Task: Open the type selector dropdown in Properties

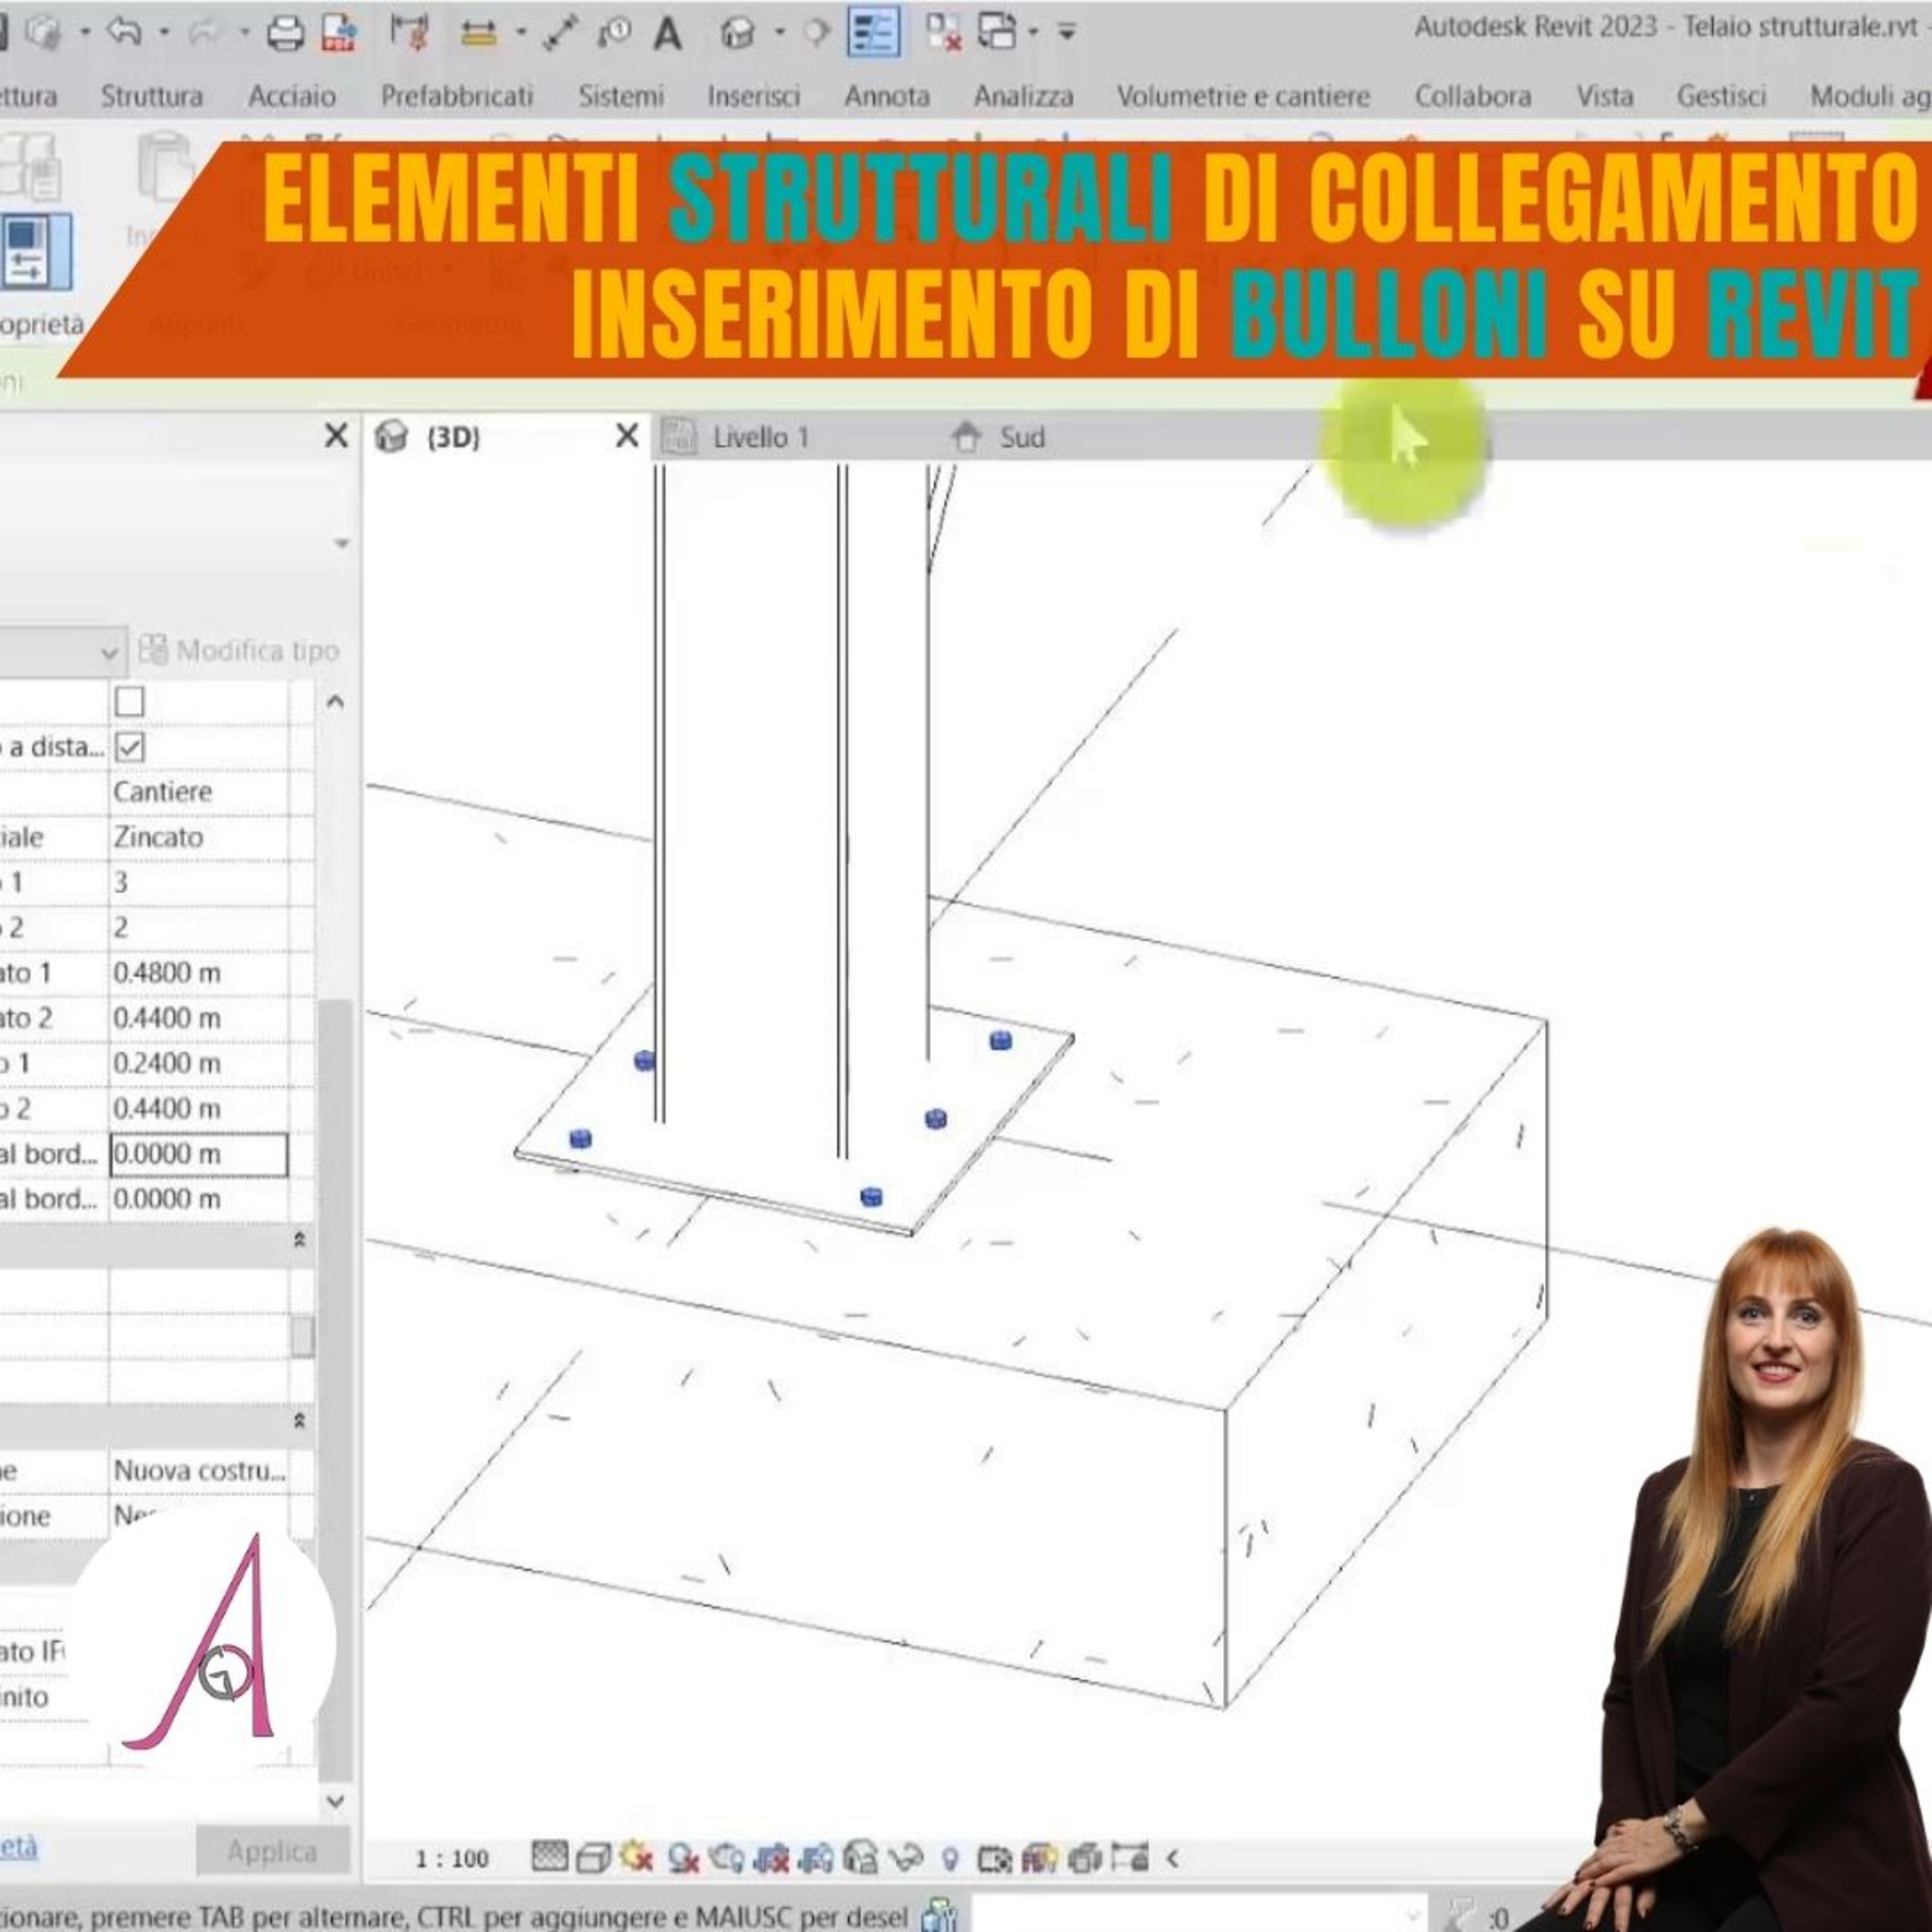Action: (x=342, y=543)
